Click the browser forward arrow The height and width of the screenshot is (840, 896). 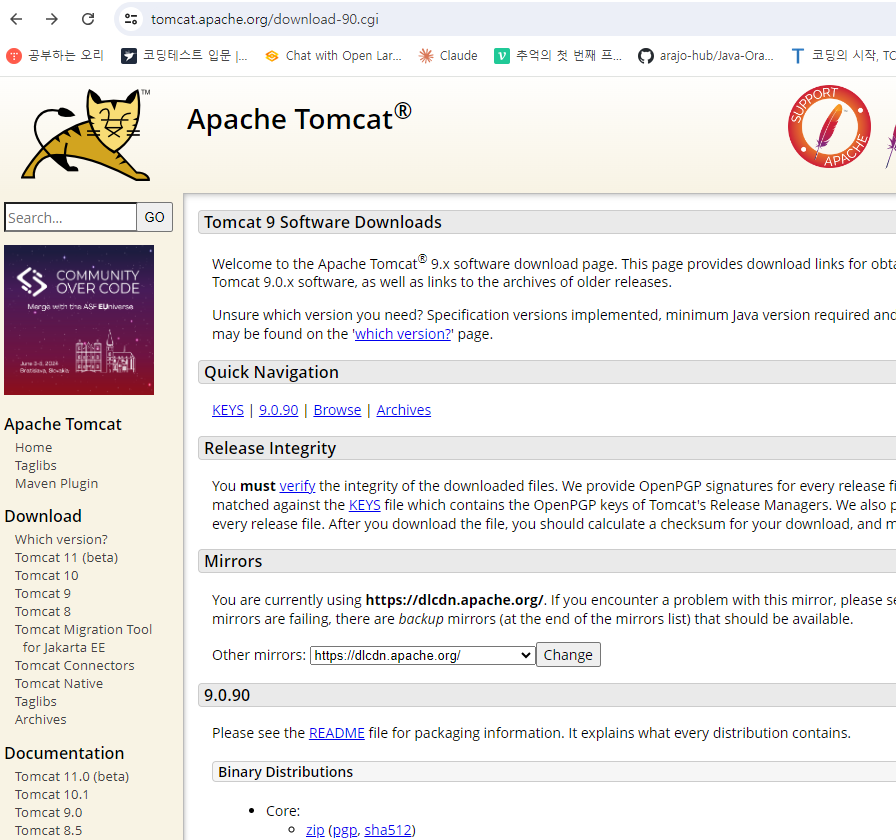point(52,19)
